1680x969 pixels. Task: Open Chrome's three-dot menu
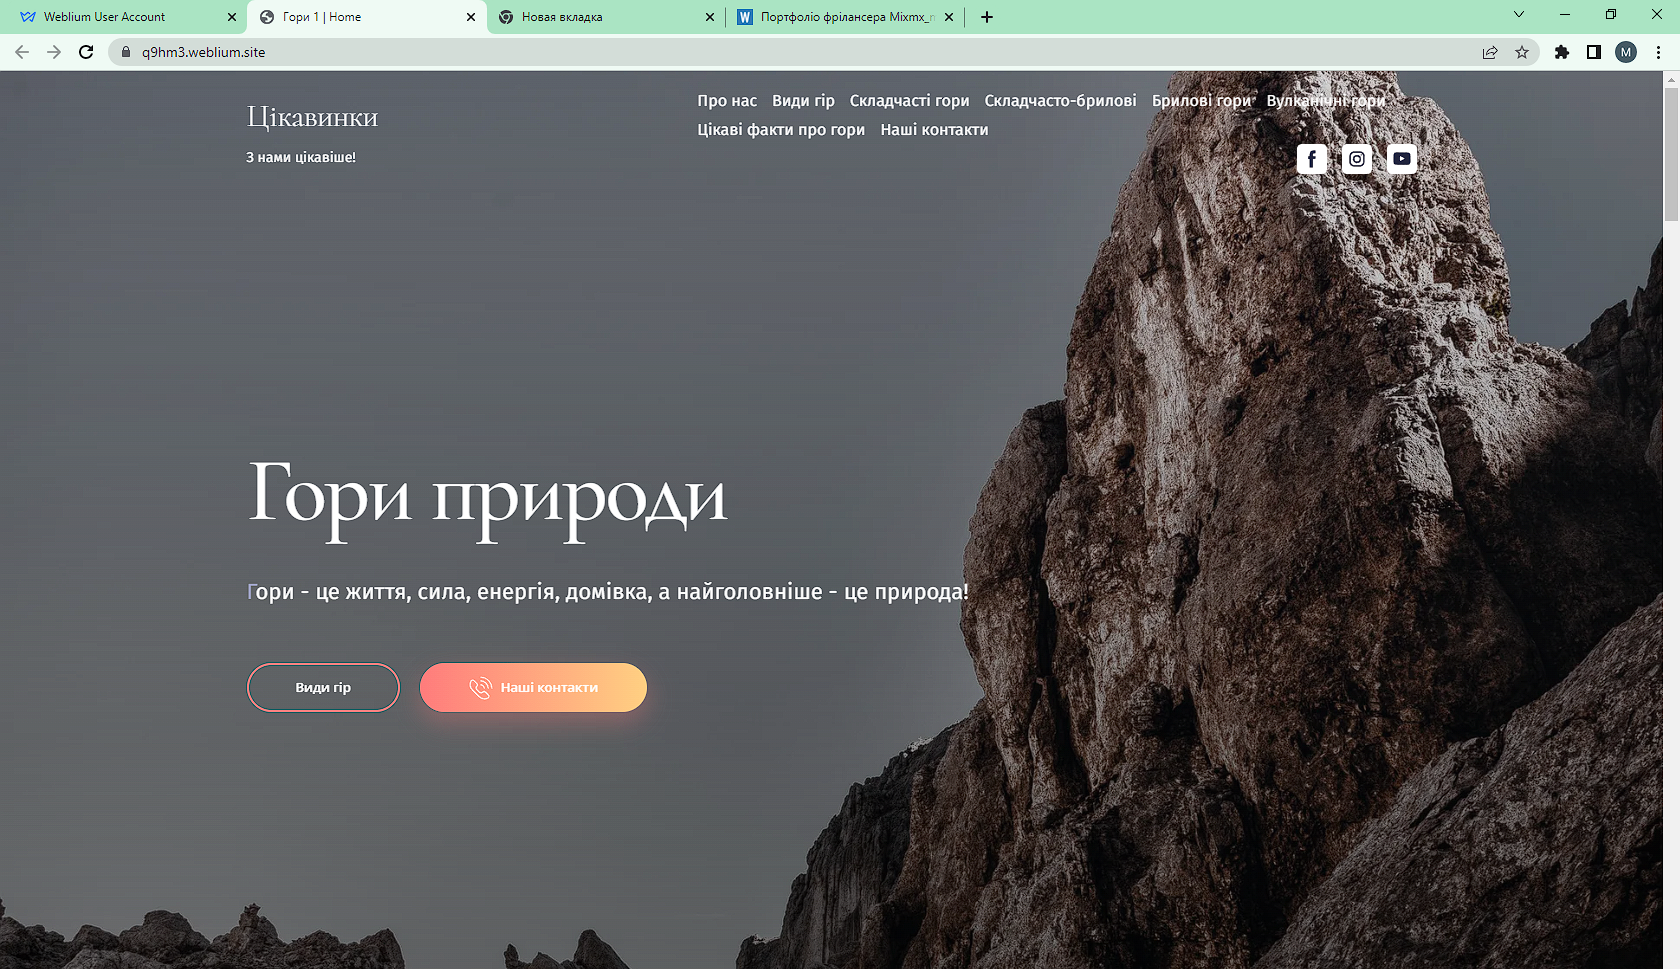point(1658,52)
